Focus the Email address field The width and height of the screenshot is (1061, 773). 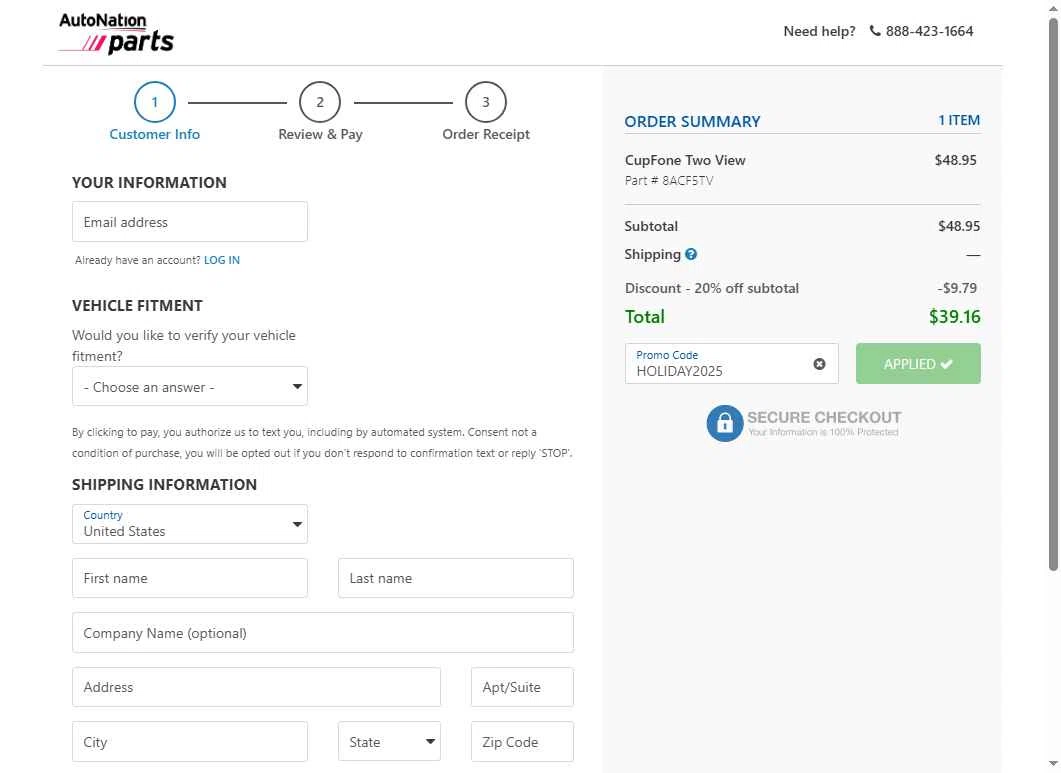tap(189, 221)
